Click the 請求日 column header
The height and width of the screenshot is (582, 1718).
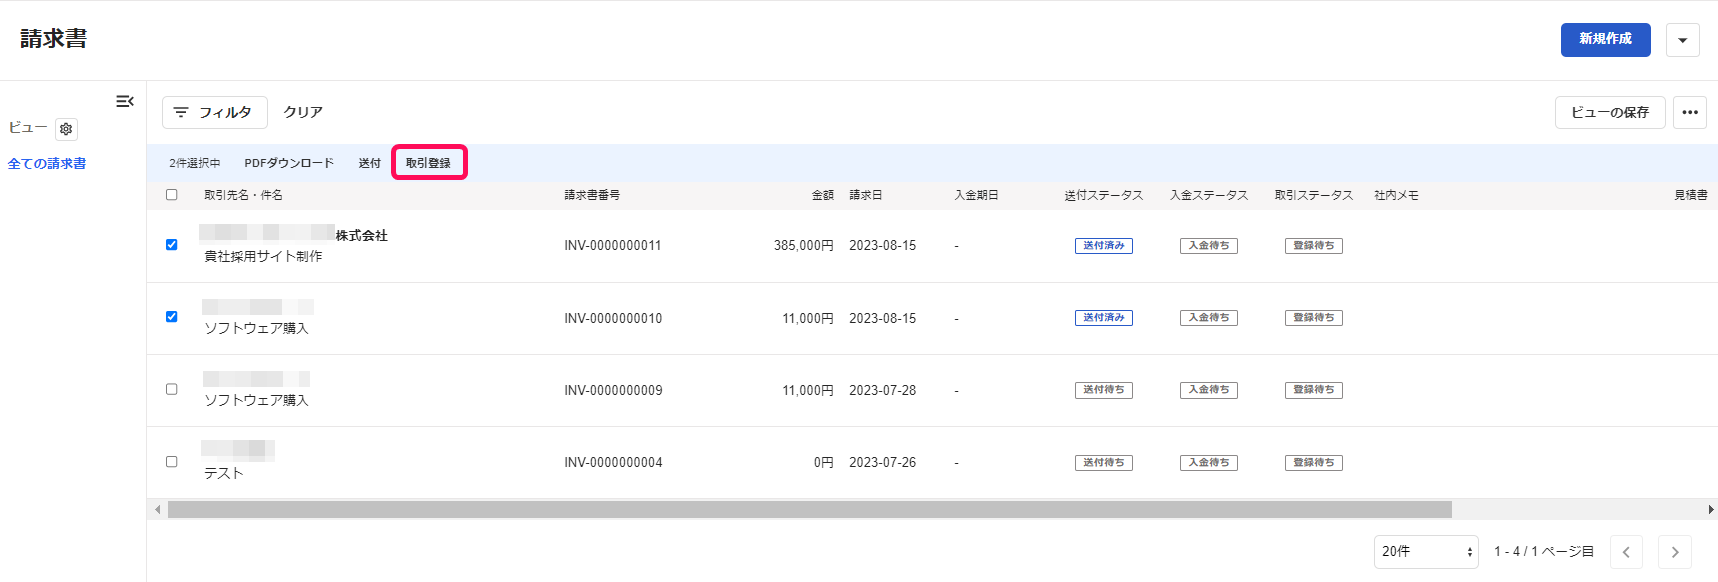click(x=866, y=195)
